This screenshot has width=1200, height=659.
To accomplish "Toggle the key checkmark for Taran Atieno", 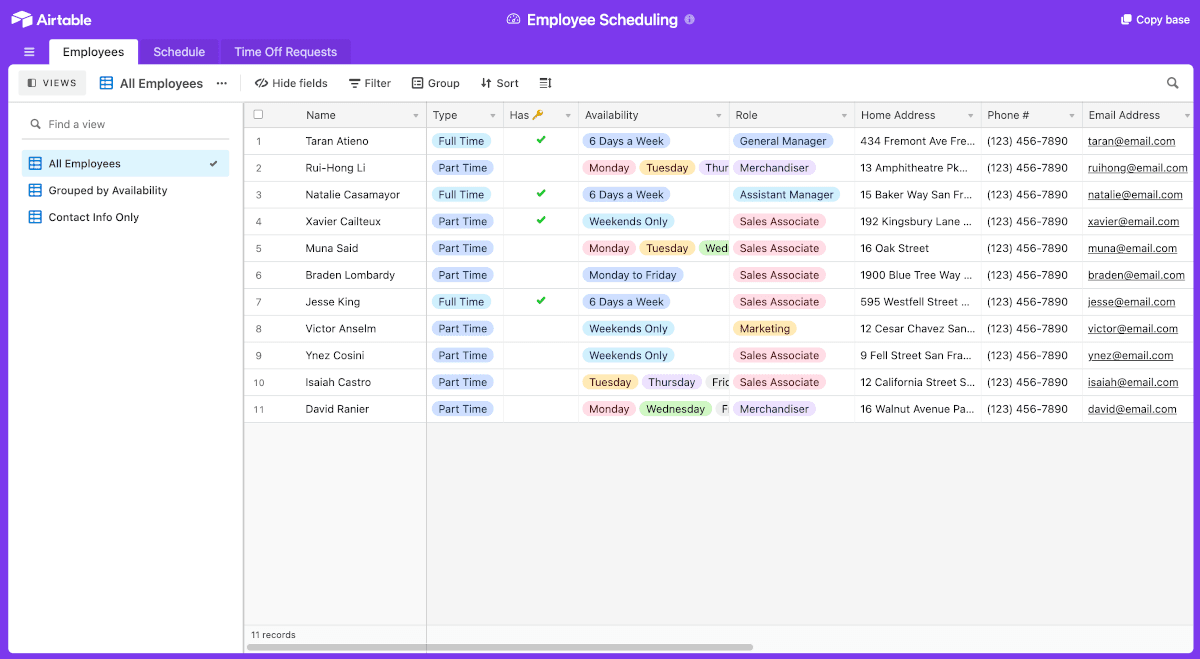I will 541,141.
